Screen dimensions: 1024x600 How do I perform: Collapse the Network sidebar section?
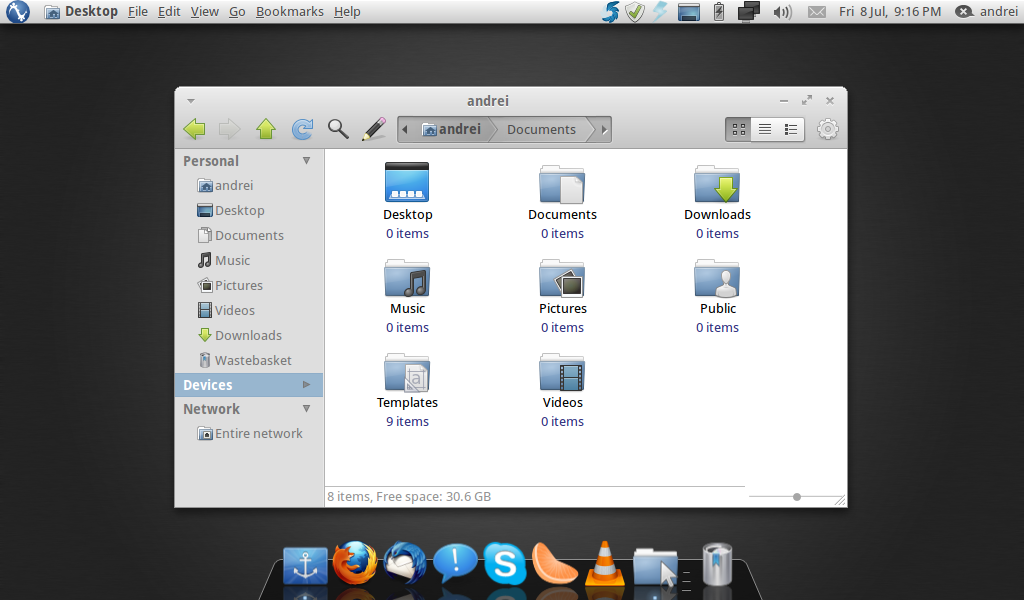(306, 409)
